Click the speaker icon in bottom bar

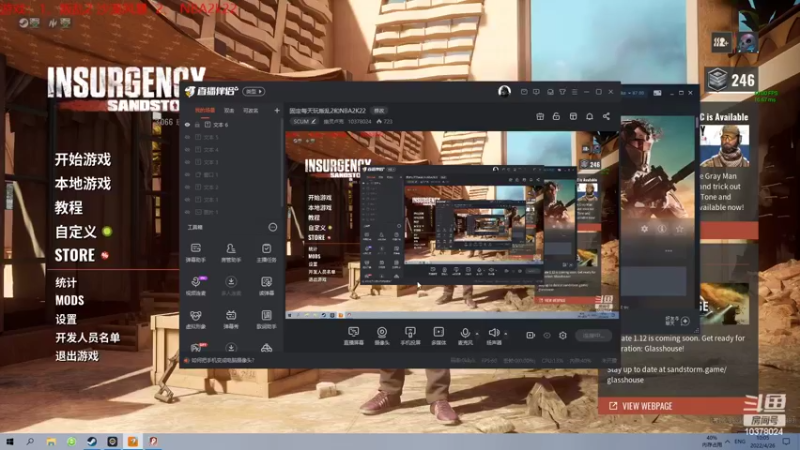click(493, 333)
